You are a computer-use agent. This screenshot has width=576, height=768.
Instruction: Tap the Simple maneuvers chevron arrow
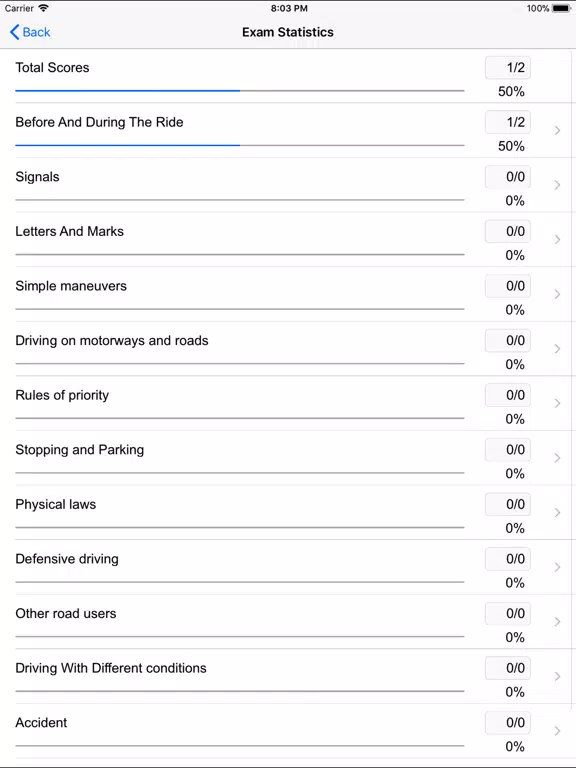pyautogui.click(x=557, y=294)
